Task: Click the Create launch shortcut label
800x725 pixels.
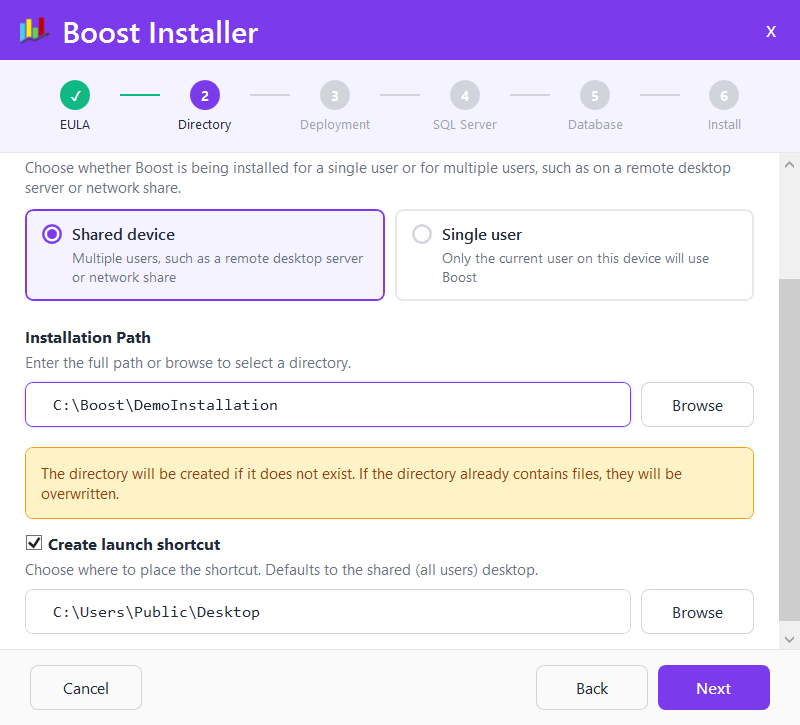Action: click(134, 544)
